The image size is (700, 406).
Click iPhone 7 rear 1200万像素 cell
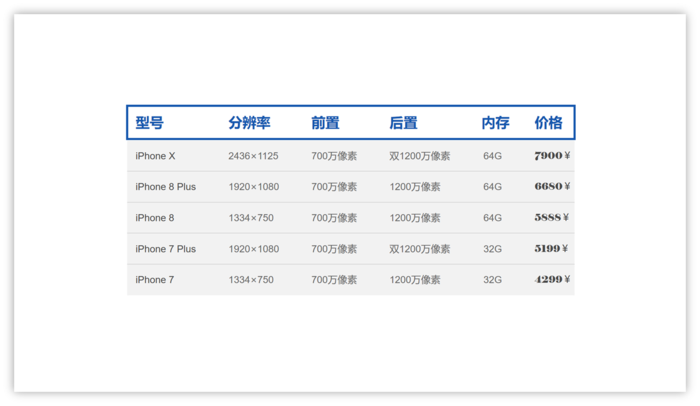[x=415, y=280]
